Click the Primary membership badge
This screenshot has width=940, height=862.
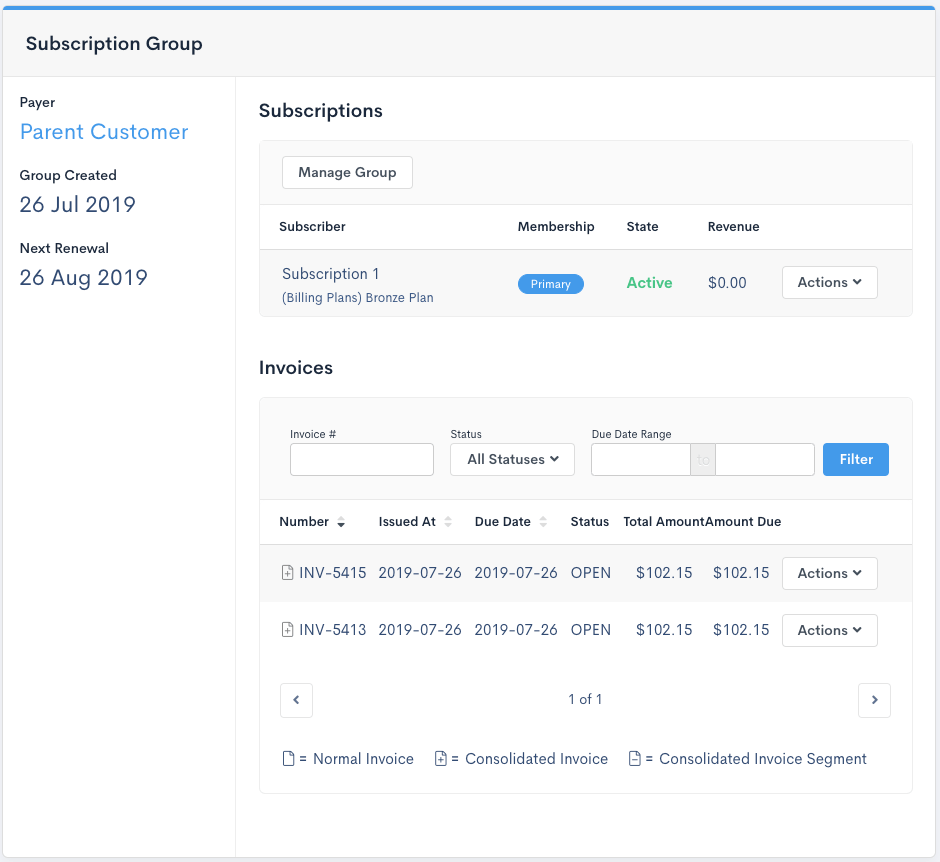point(550,284)
